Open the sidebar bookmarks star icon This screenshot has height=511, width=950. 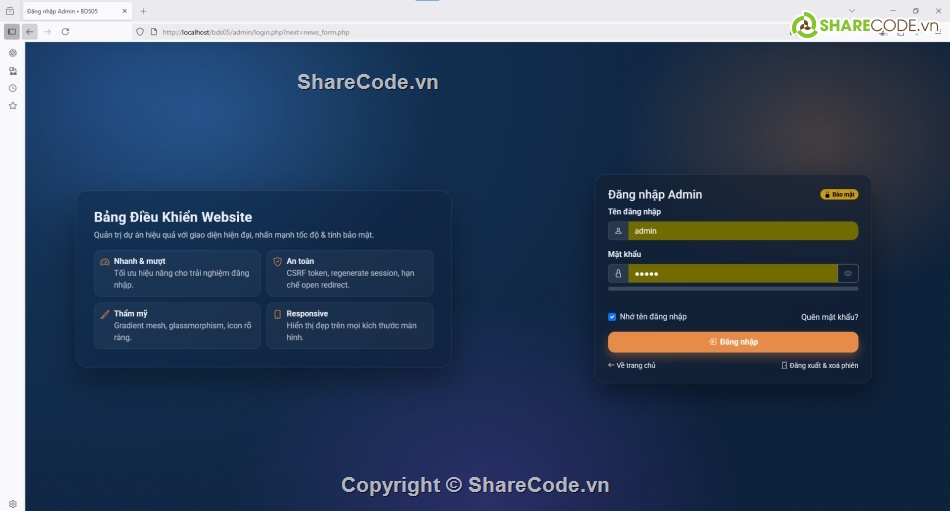click(x=13, y=106)
